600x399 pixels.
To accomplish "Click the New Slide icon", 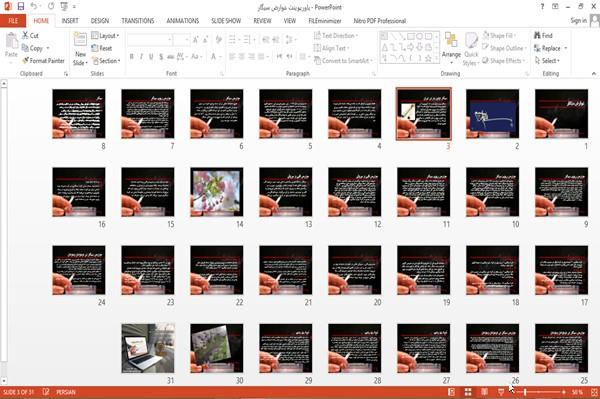I will (80, 40).
